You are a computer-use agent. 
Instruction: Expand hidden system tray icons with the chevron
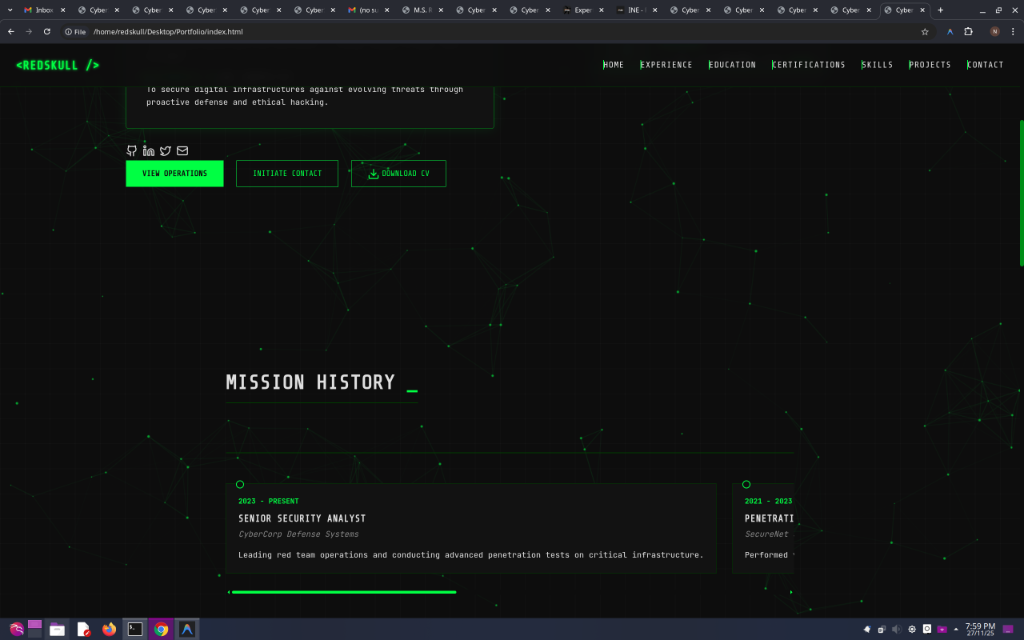pos(955,629)
